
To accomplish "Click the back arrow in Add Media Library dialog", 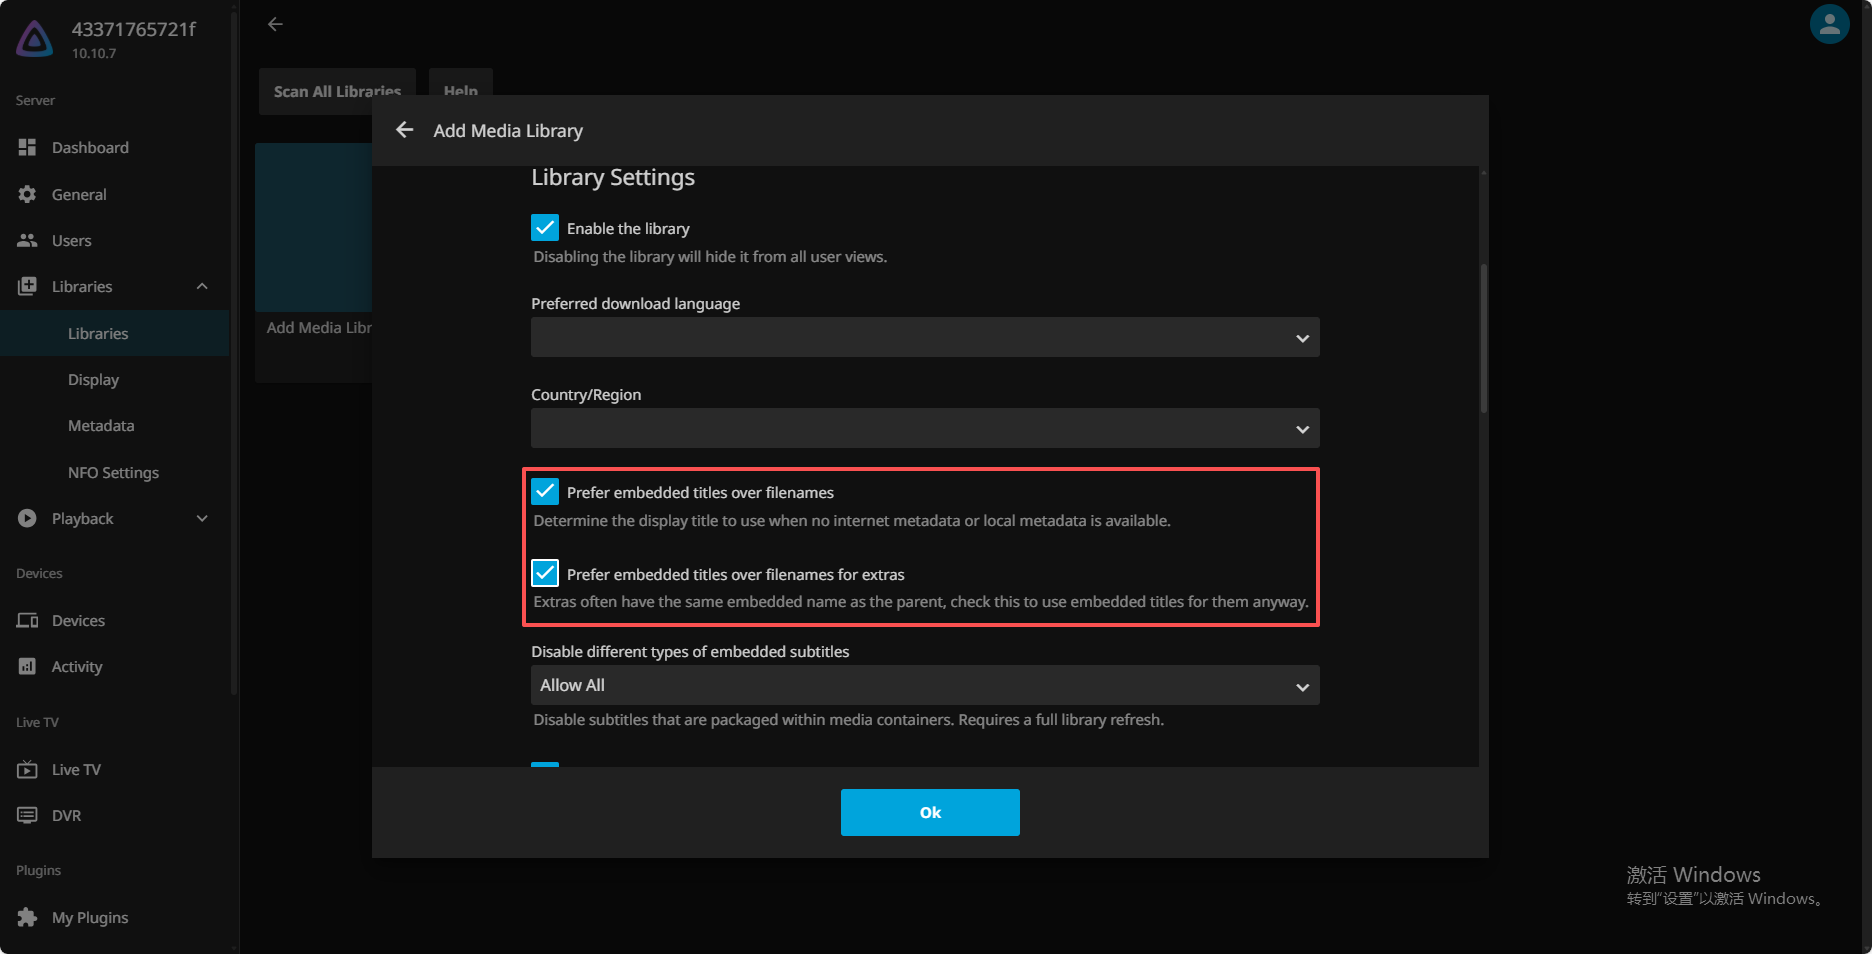I will click(404, 130).
